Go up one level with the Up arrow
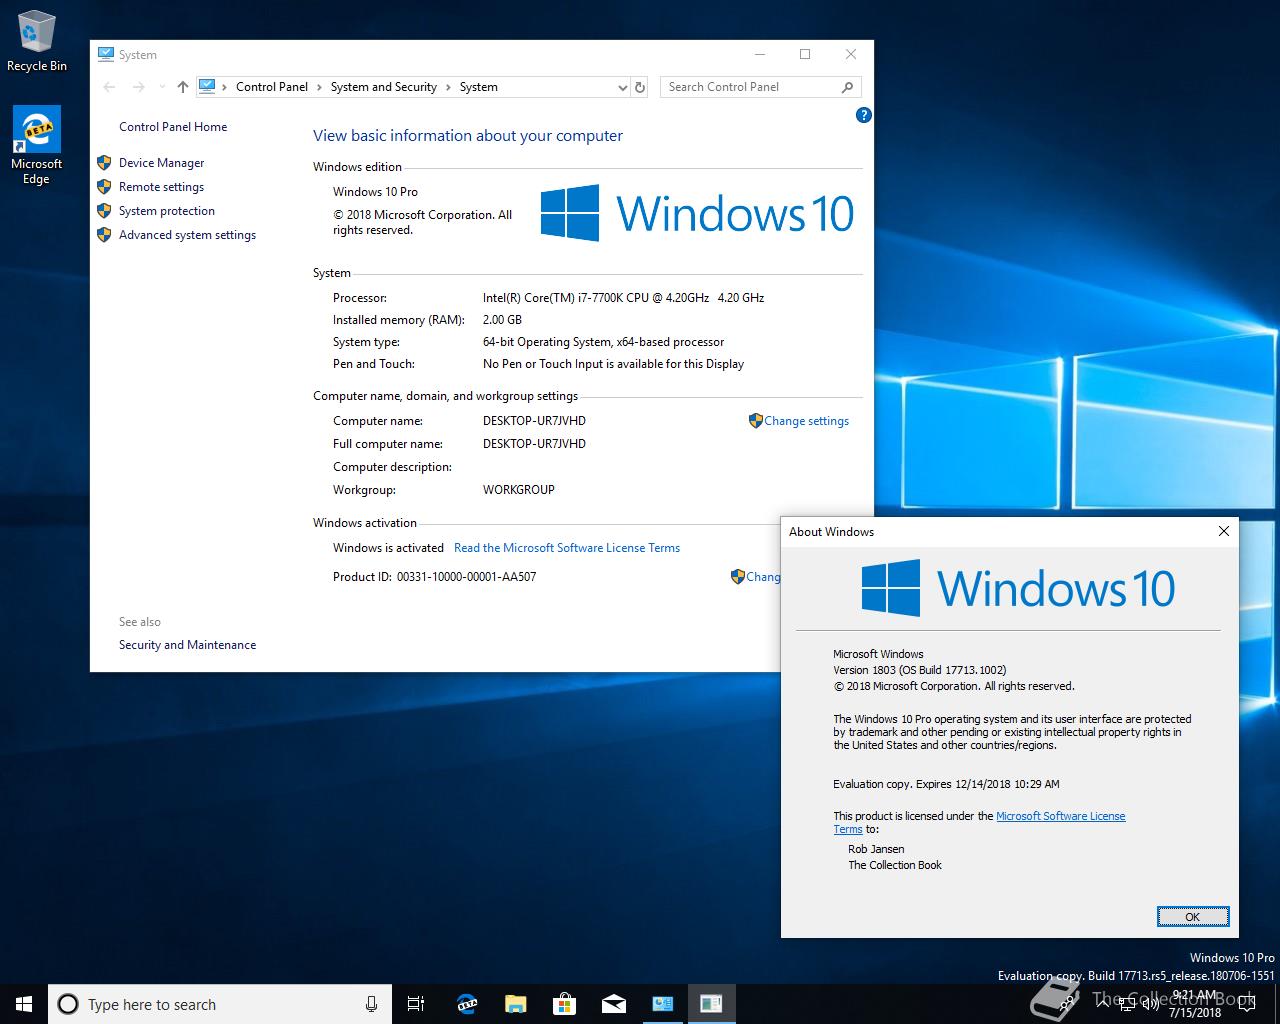1280x1024 pixels. click(182, 87)
